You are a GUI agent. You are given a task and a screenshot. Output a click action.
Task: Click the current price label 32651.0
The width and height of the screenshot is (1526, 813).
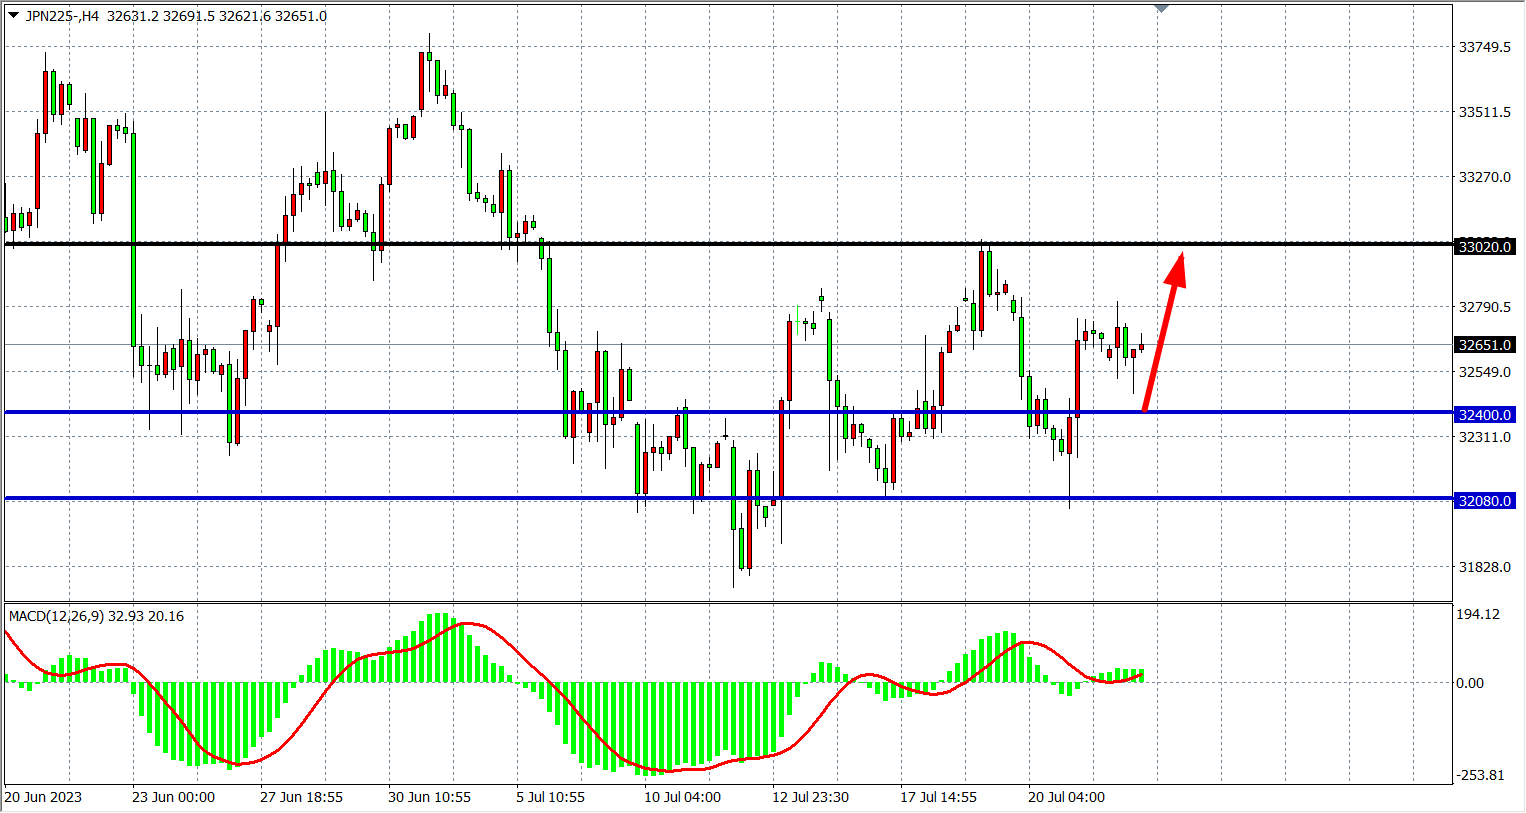(x=1485, y=345)
